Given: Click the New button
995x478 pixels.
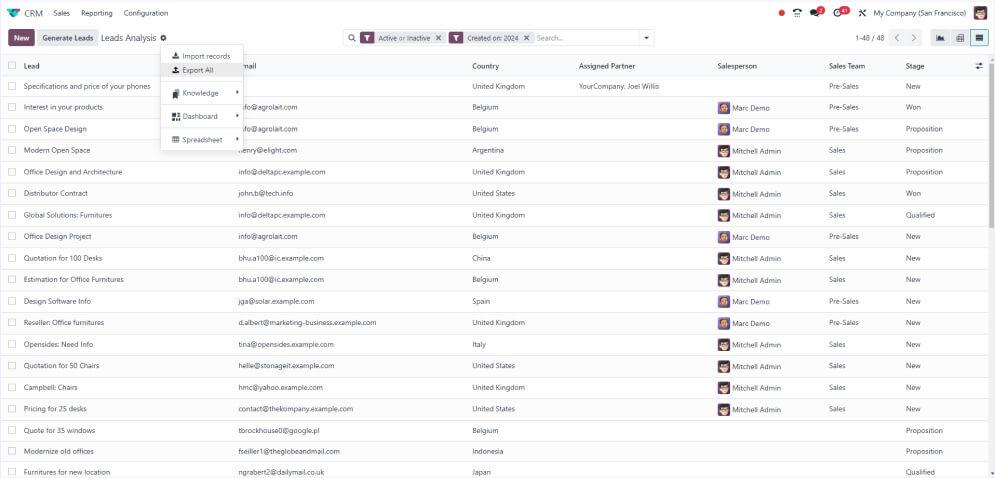Looking at the screenshot, I should [x=21, y=38].
